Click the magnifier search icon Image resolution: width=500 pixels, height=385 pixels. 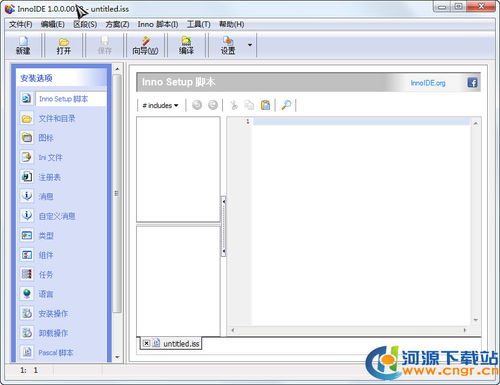pos(286,105)
